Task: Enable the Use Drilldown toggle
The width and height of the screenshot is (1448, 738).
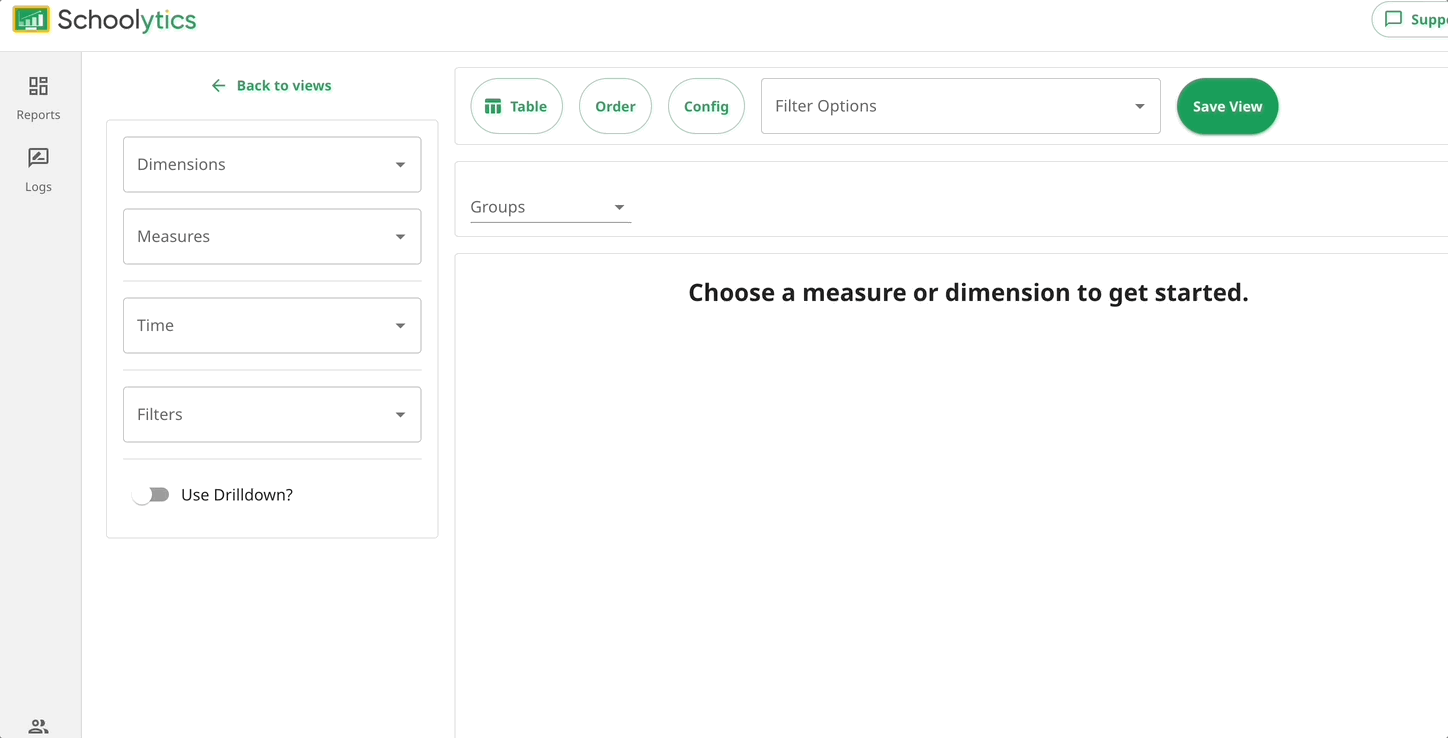Action: (151, 494)
